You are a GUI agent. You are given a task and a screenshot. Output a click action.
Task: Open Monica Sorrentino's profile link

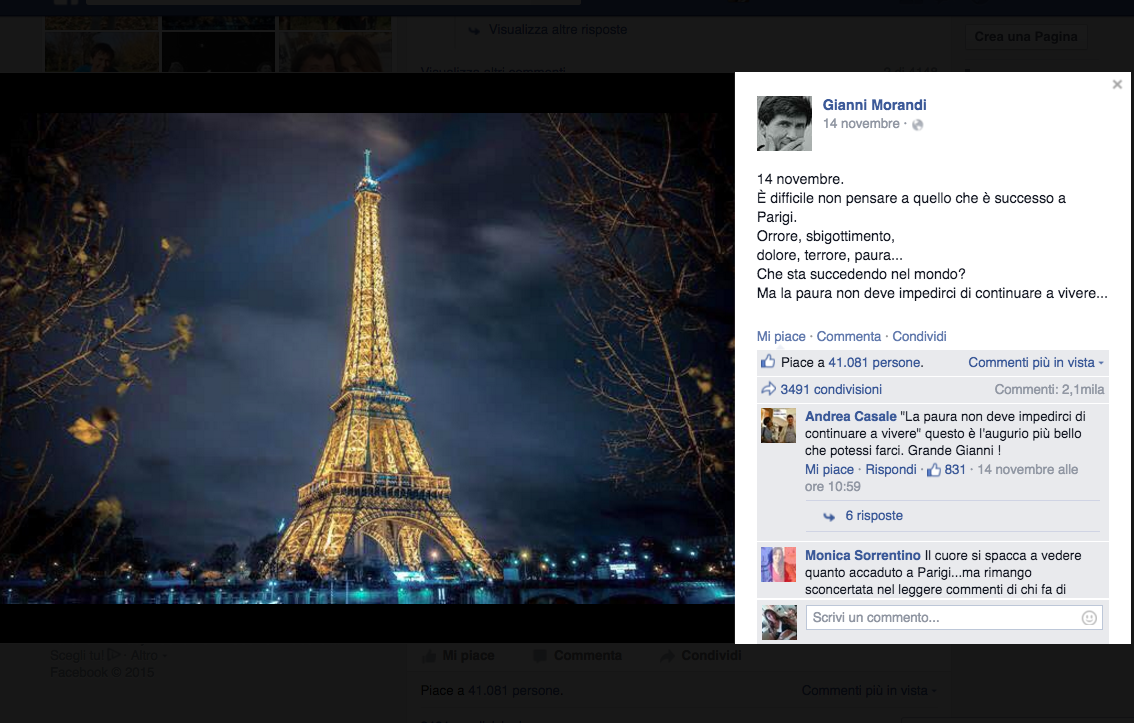(x=862, y=555)
